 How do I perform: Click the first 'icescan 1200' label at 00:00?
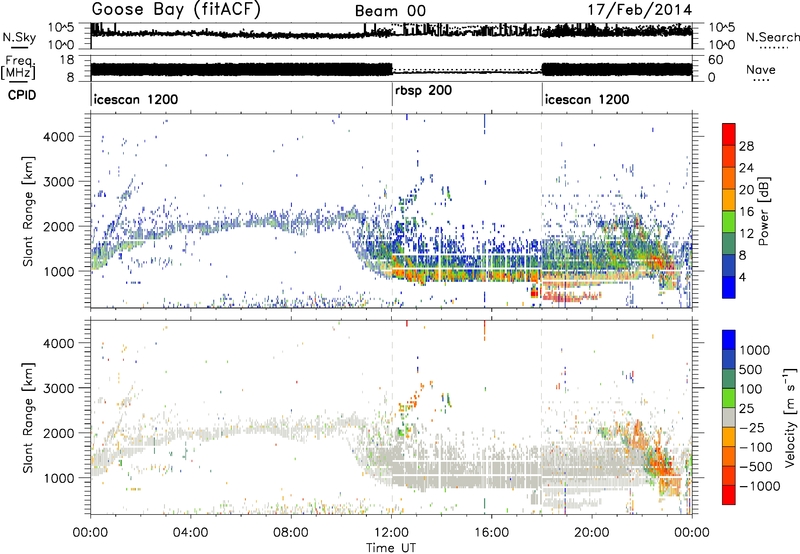(136, 99)
